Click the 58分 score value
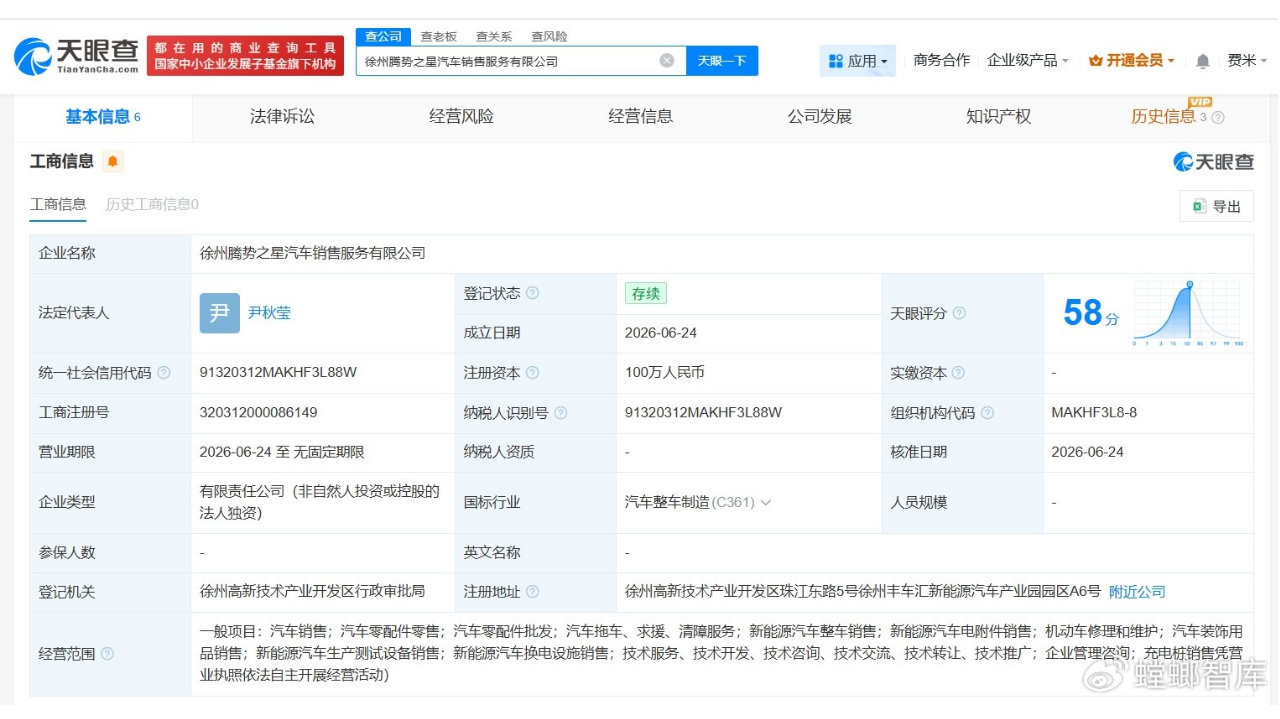 pos(1090,313)
